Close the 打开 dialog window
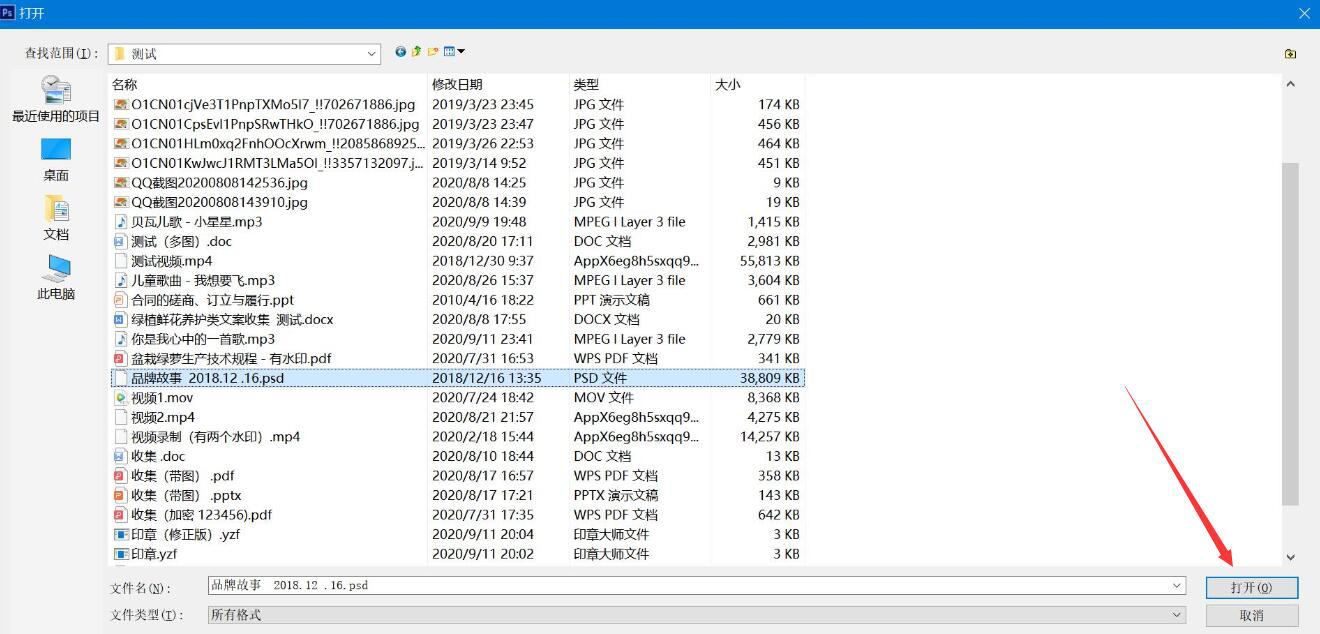This screenshot has height=634, width=1320. (x=1304, y=13)
